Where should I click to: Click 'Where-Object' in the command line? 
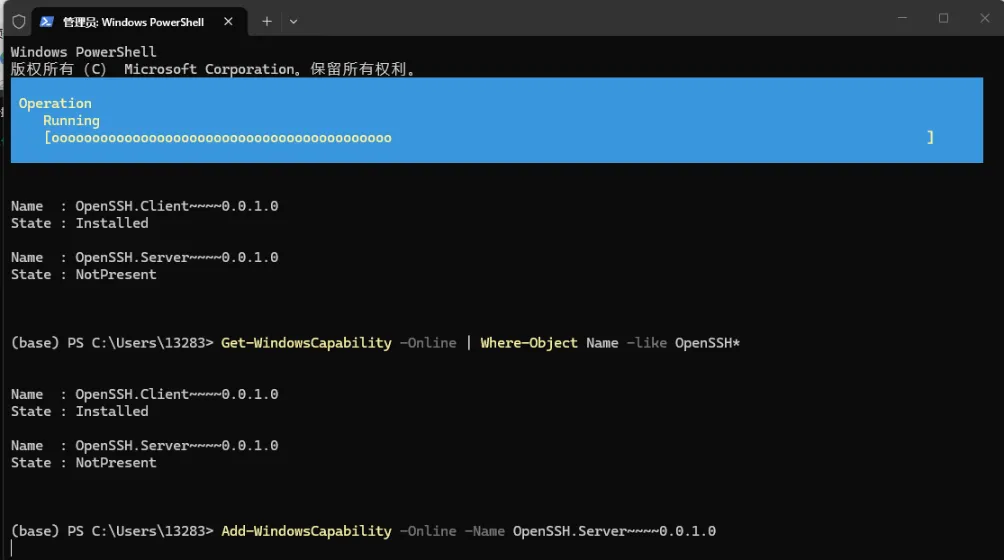pyautogui.click(x=529, y=343)
